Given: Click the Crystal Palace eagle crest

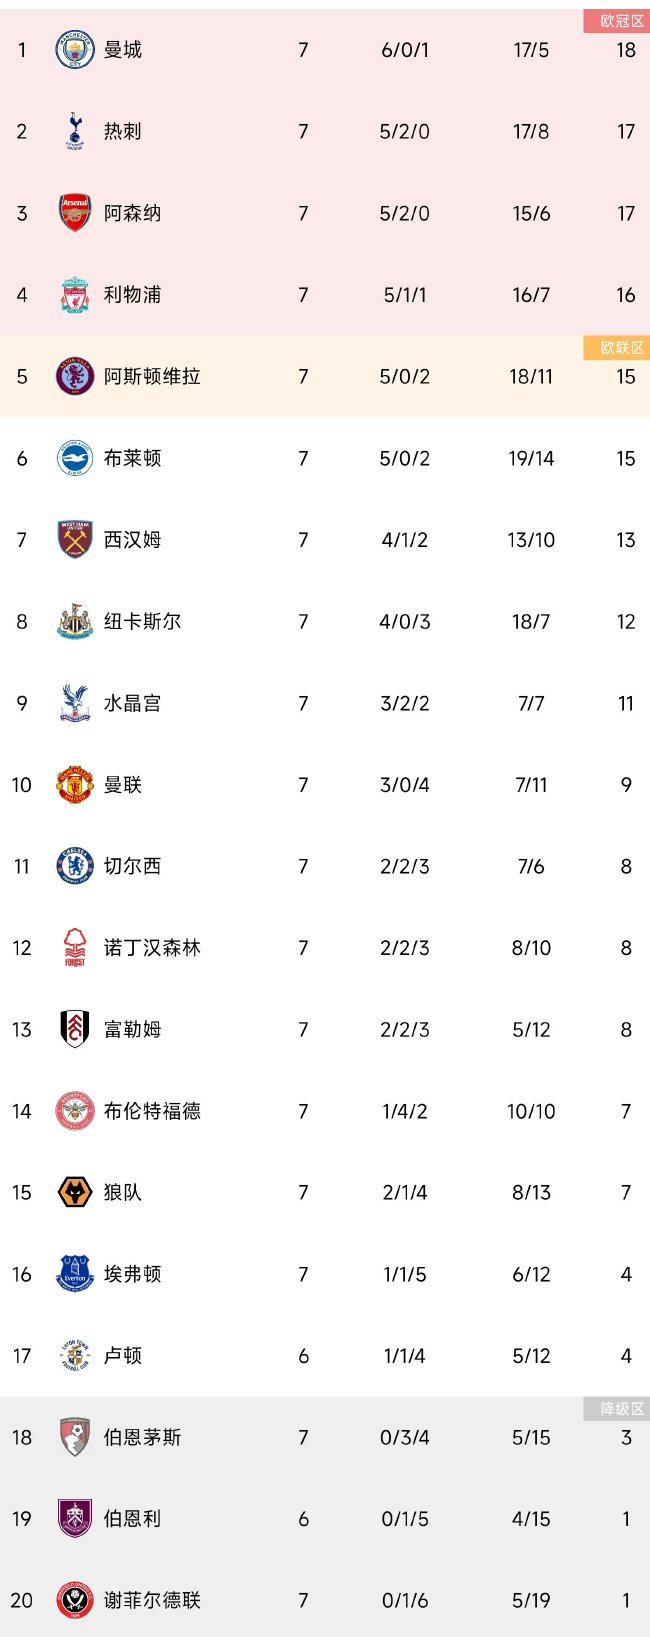Looking at the screenshot, I should point(75,703).
